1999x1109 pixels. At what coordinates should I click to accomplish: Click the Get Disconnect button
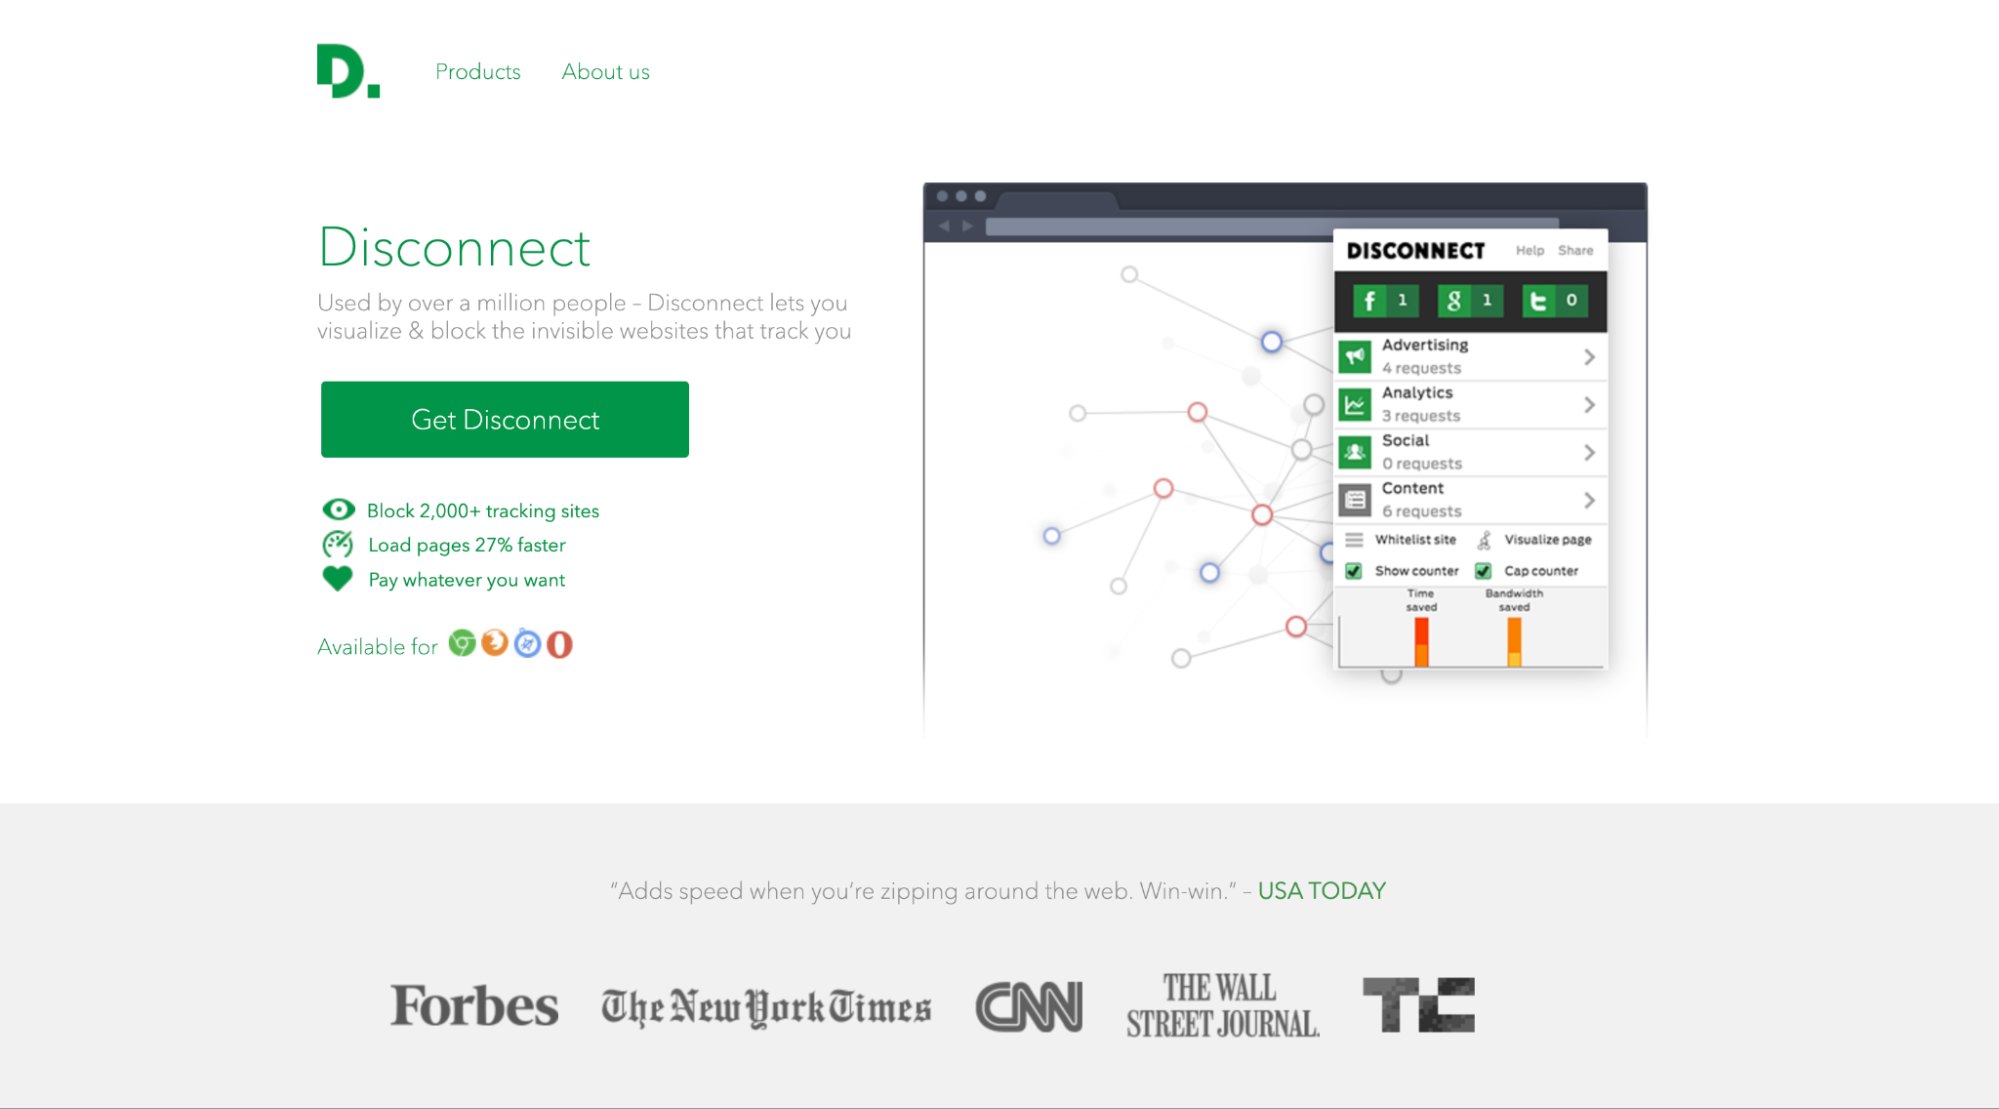click(x=505, y=419)
